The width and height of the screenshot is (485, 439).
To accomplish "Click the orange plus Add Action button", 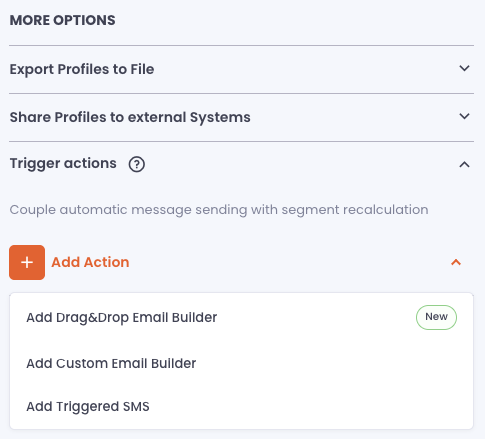I will point(27,262).
